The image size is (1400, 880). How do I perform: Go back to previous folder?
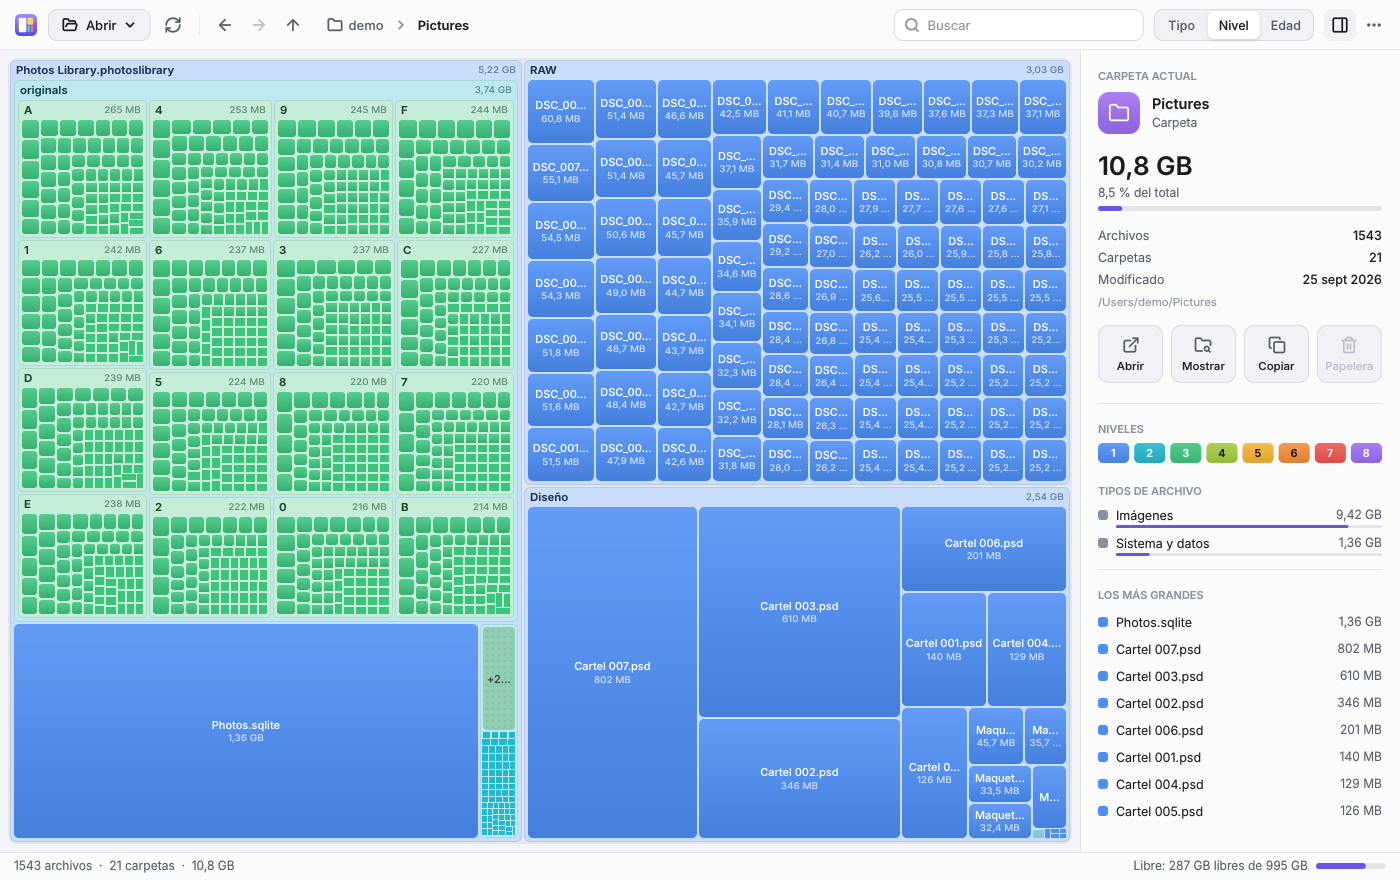(x=225, y=25)
